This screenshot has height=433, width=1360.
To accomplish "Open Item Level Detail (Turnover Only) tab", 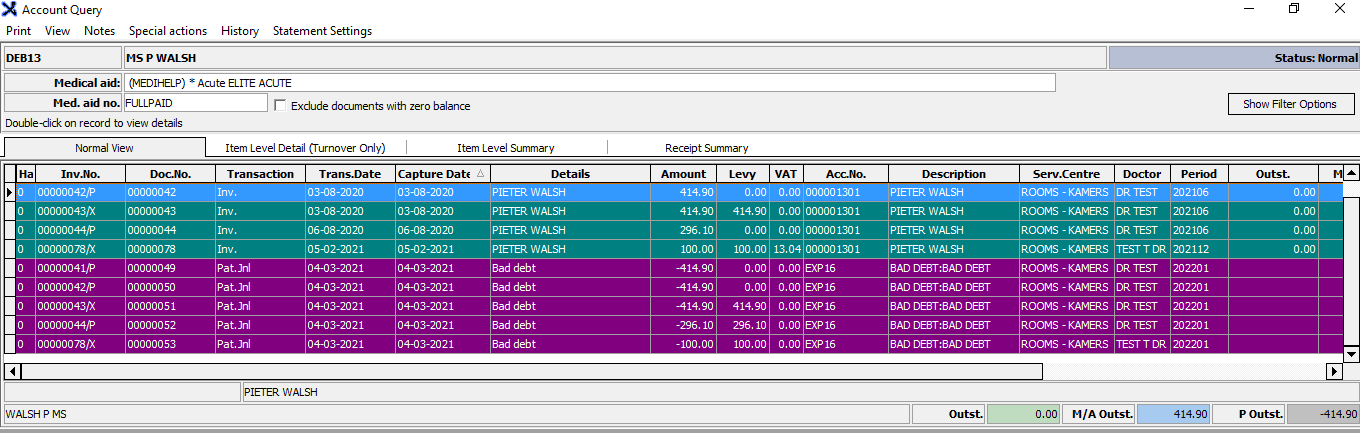I will (x=305, y=148).
